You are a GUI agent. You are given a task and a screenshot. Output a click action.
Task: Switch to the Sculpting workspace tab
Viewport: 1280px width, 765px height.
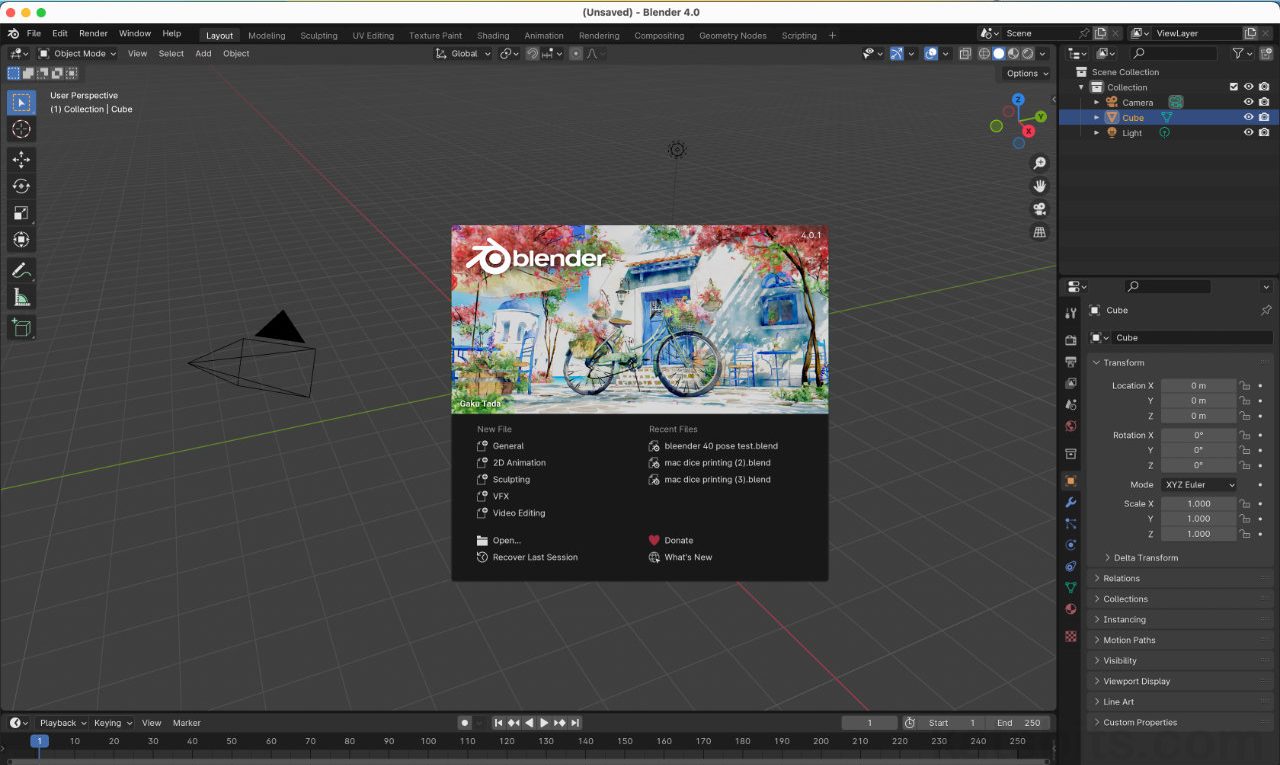click(x=319, y=35)
